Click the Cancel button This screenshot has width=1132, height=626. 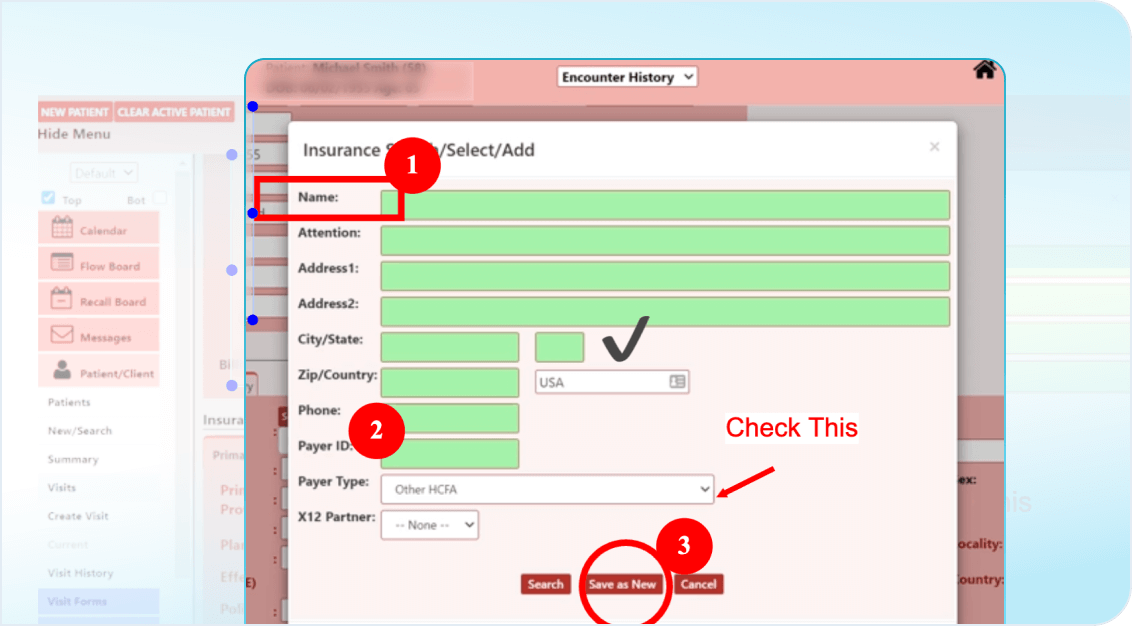coord(698,584)
